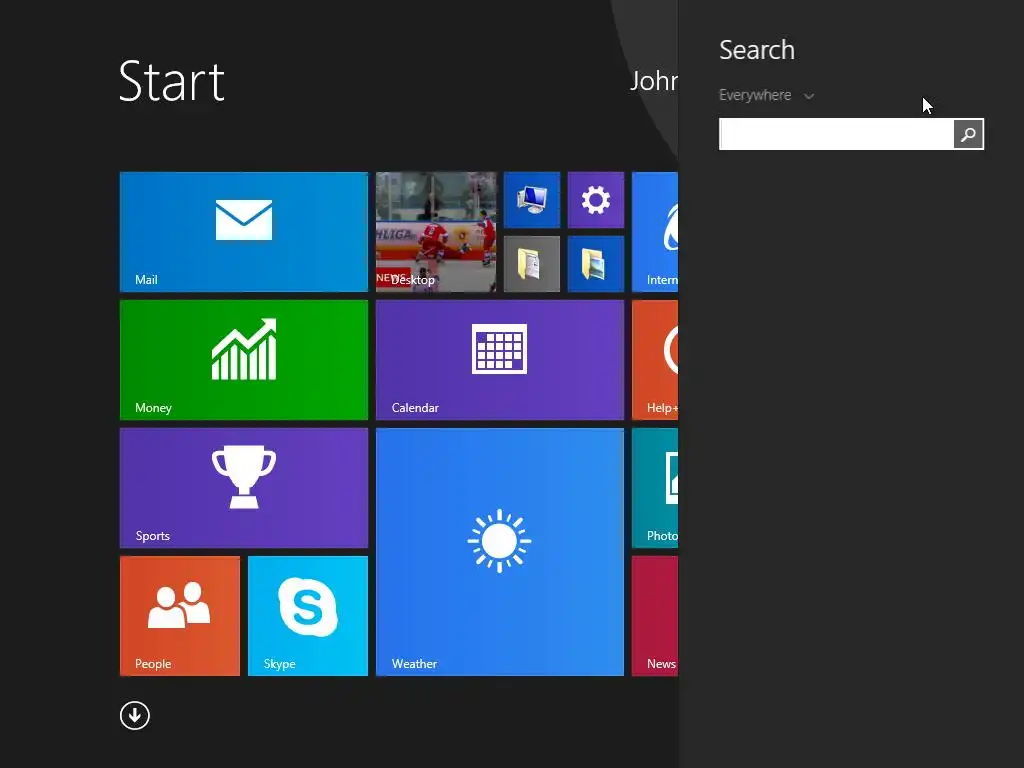Screen dimensions: 1024x768
Task: Open the Photos tile
Action: click(655, 488)
